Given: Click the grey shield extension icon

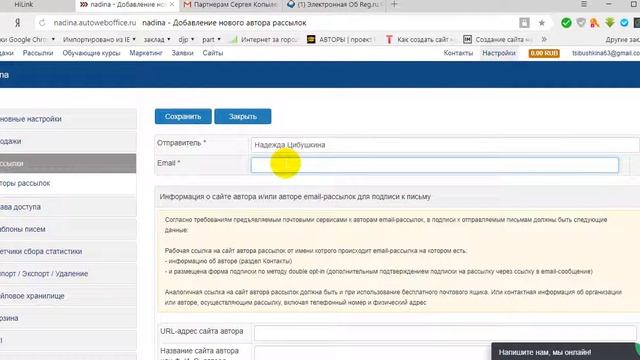Looking at the screenshot, I should point(581,23).
